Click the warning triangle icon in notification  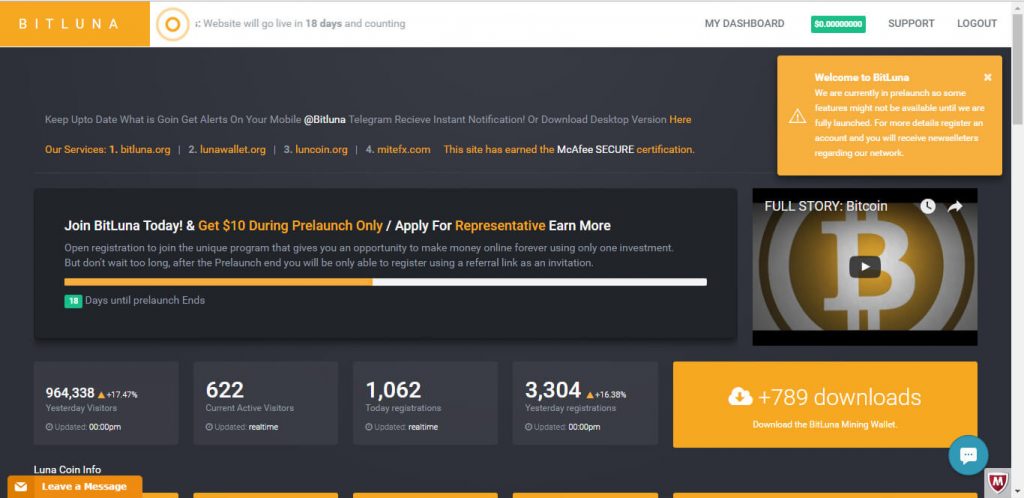[797, 115]
